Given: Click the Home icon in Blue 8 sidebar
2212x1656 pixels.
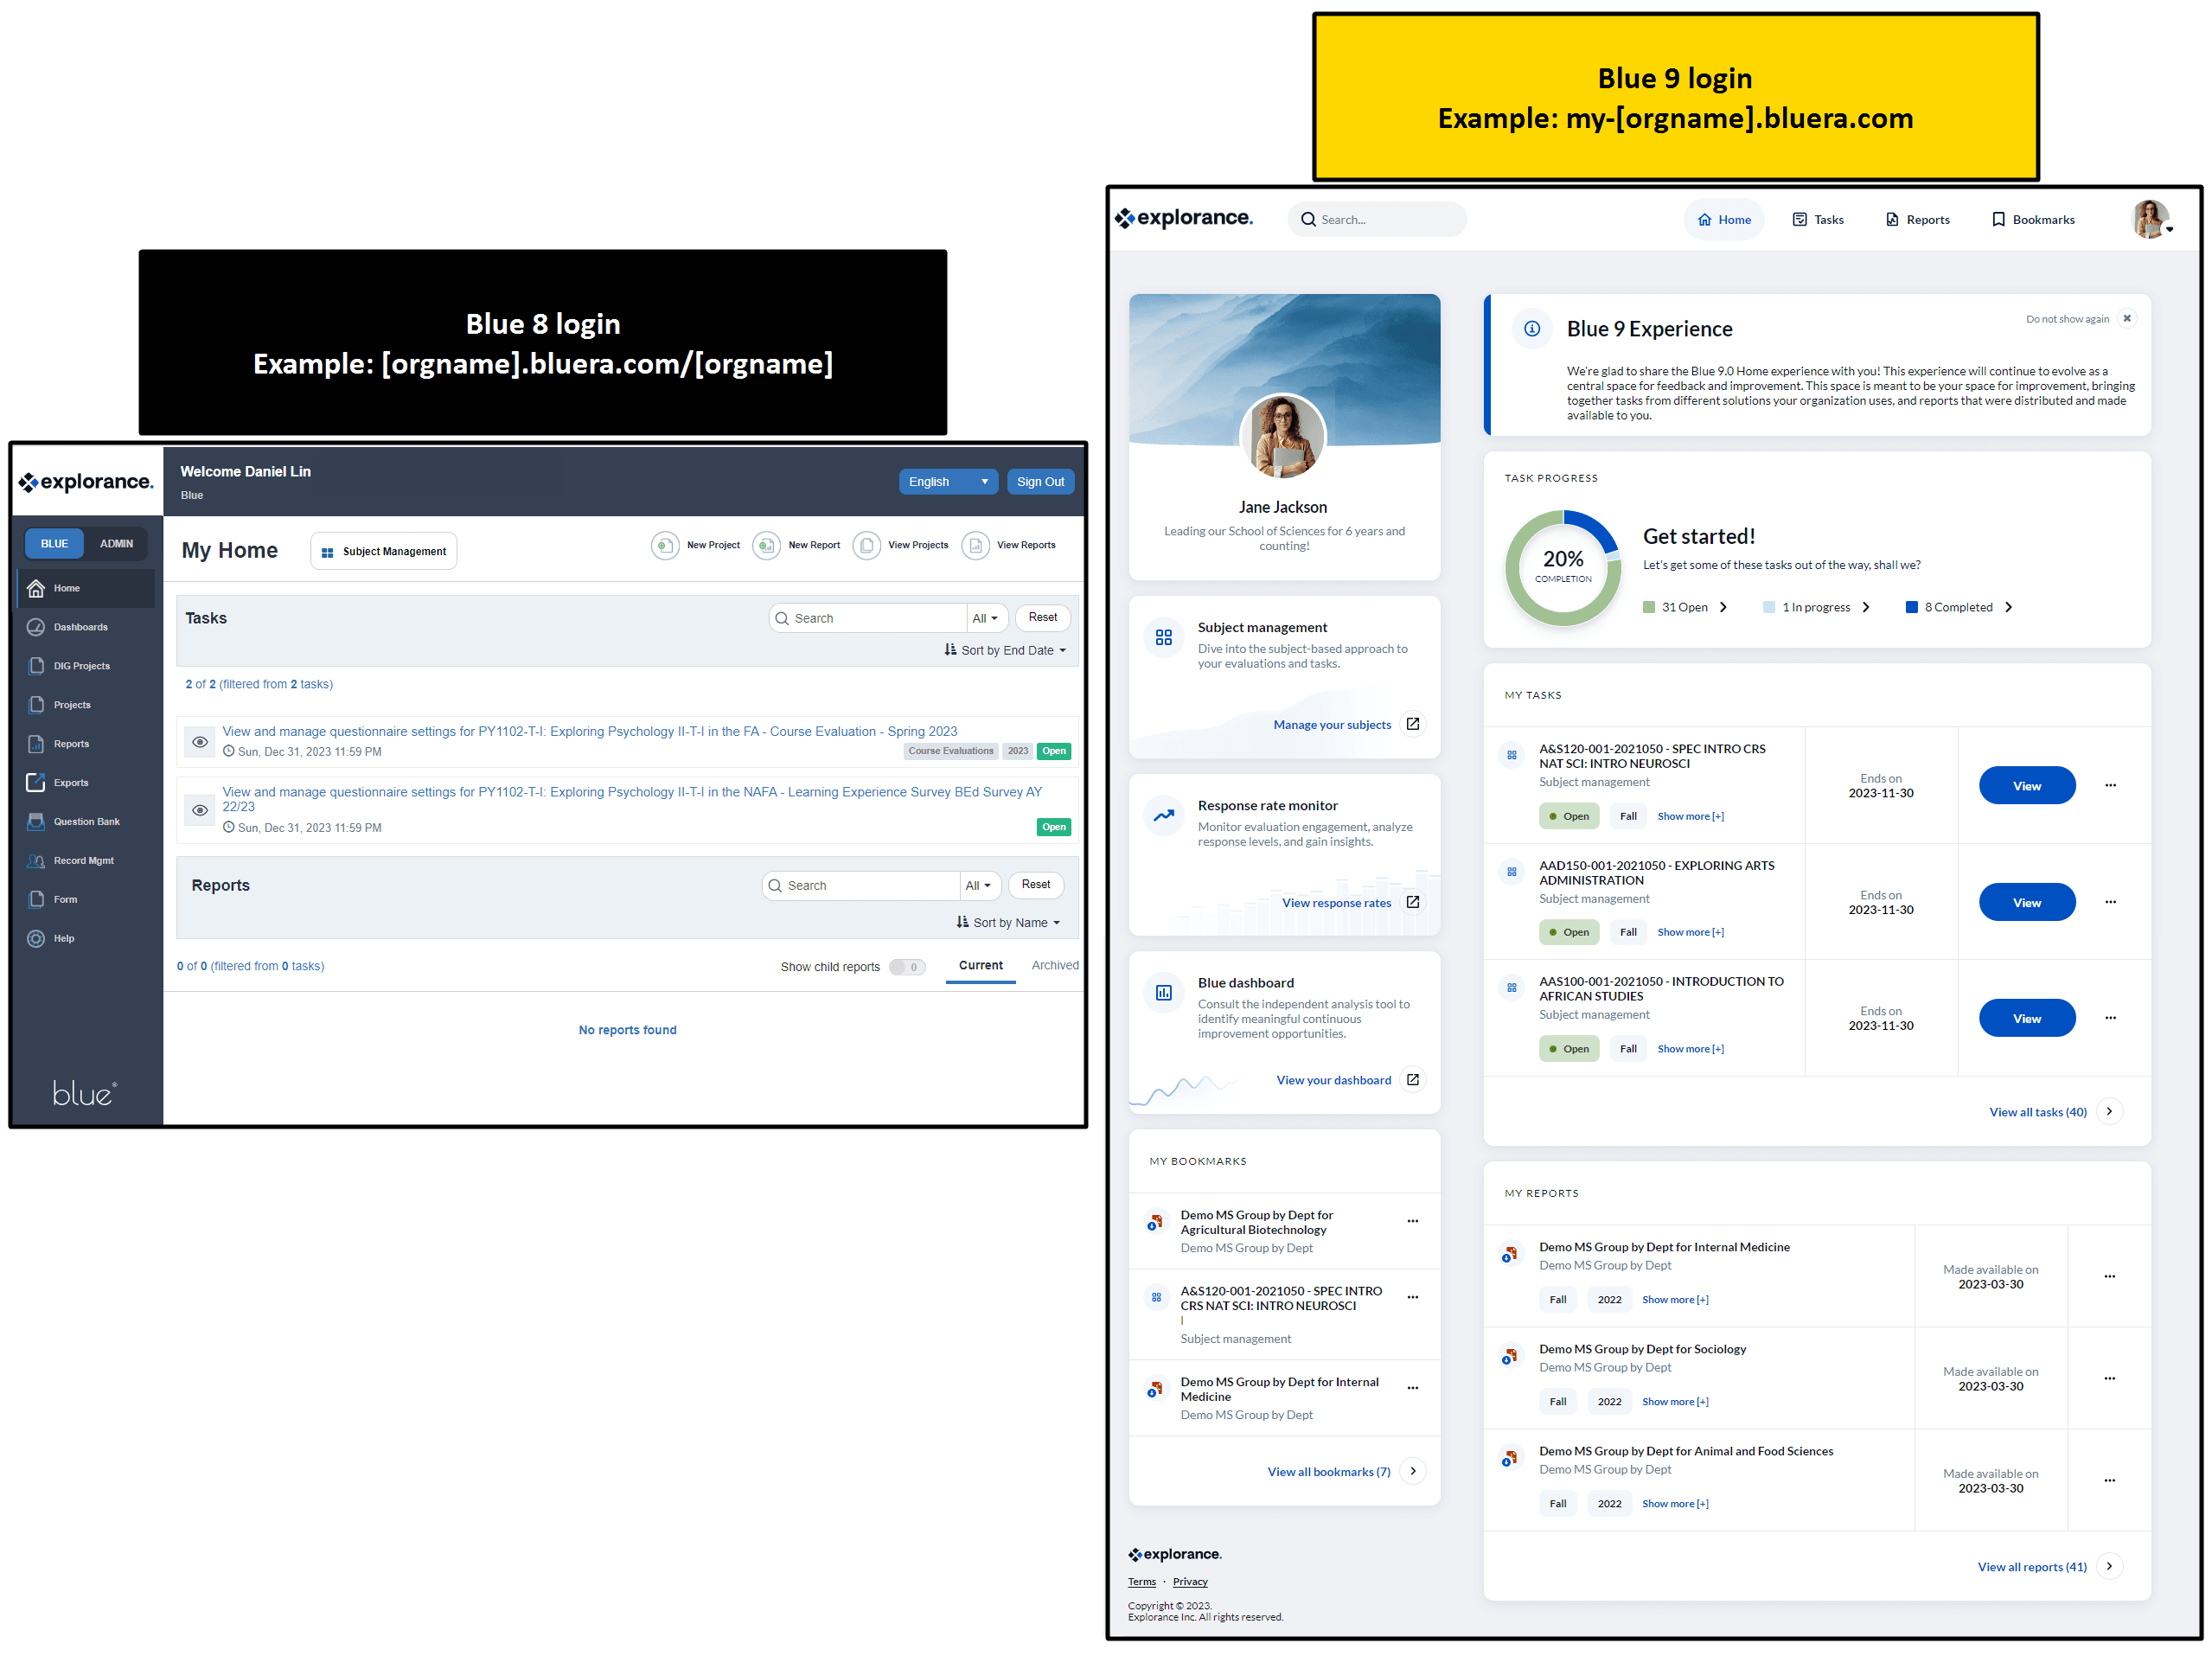Looking at the screenshot, I should (x=36, y=589).
